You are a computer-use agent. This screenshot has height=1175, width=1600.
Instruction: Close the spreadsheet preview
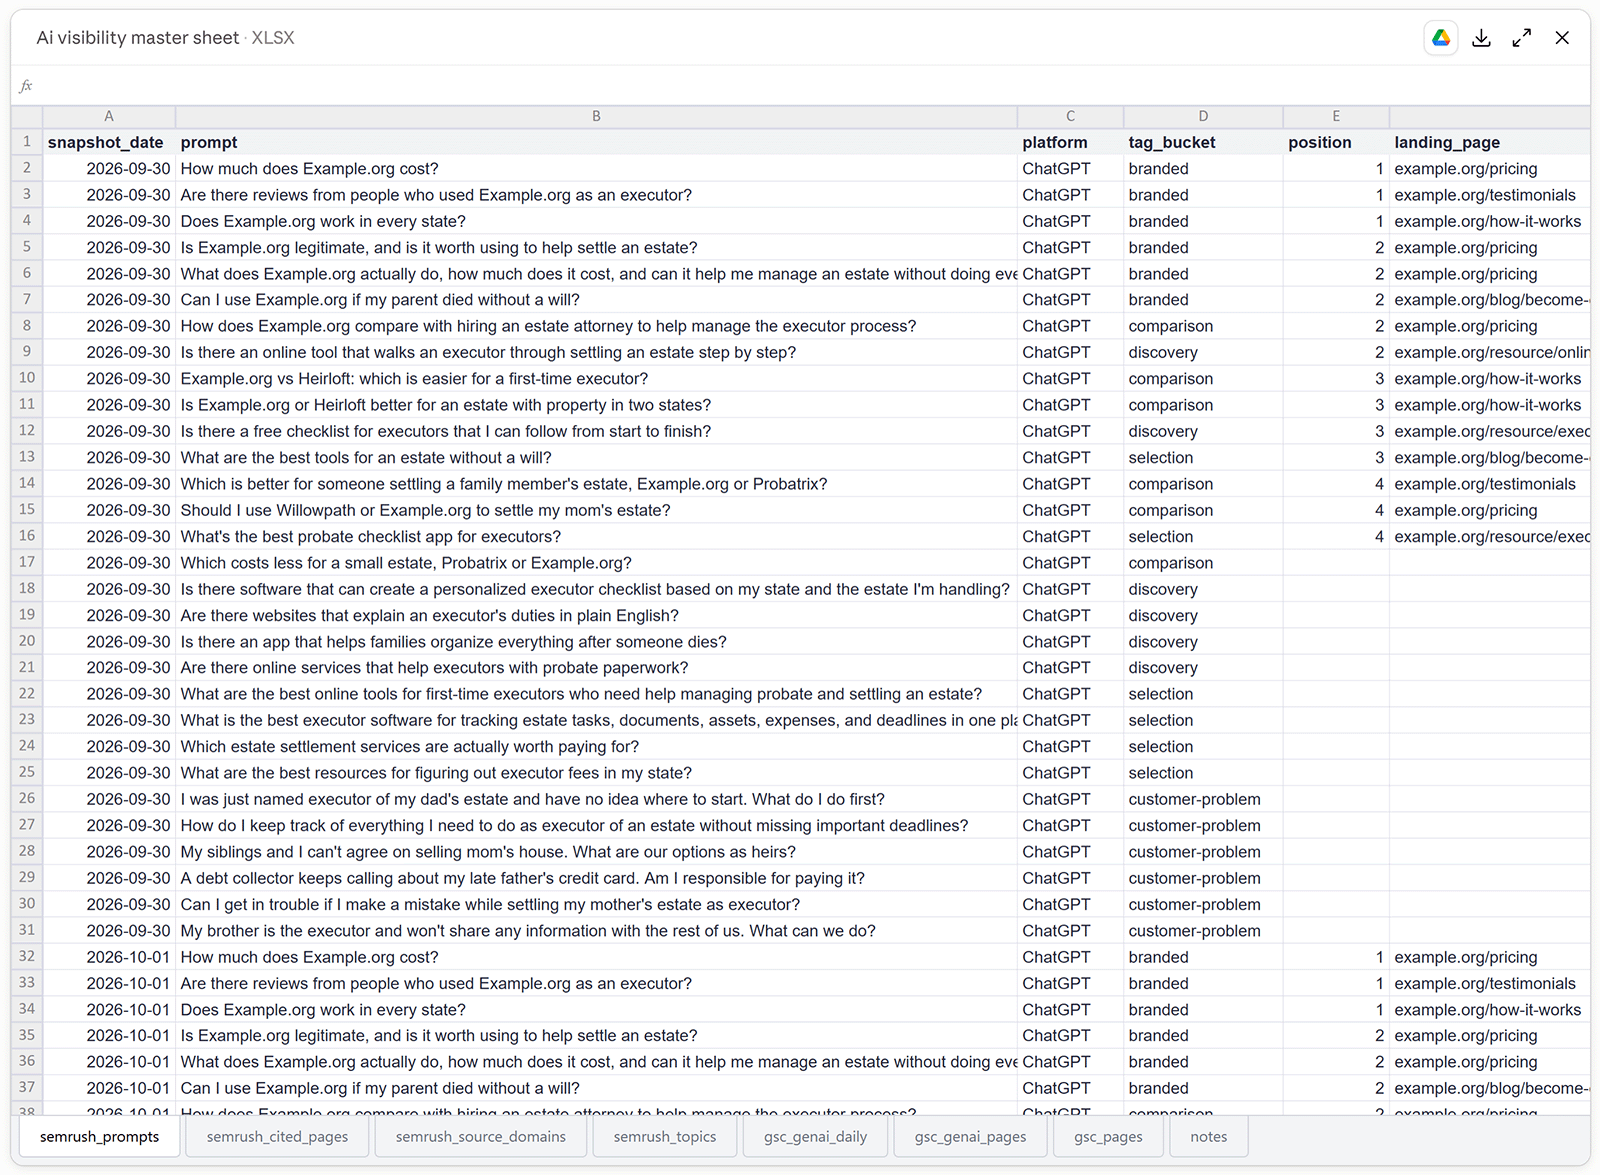pos(1562,38)
